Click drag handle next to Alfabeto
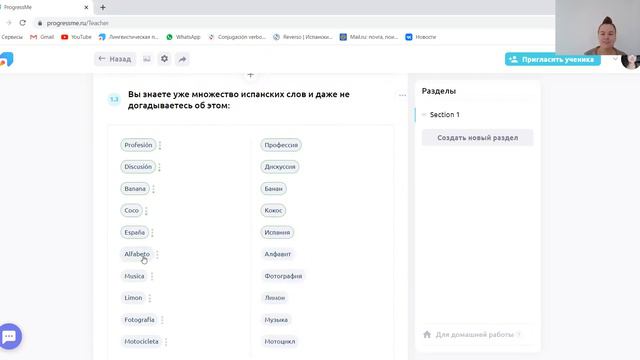This screenshot has height=360, width=640. [x=157, y=254]
